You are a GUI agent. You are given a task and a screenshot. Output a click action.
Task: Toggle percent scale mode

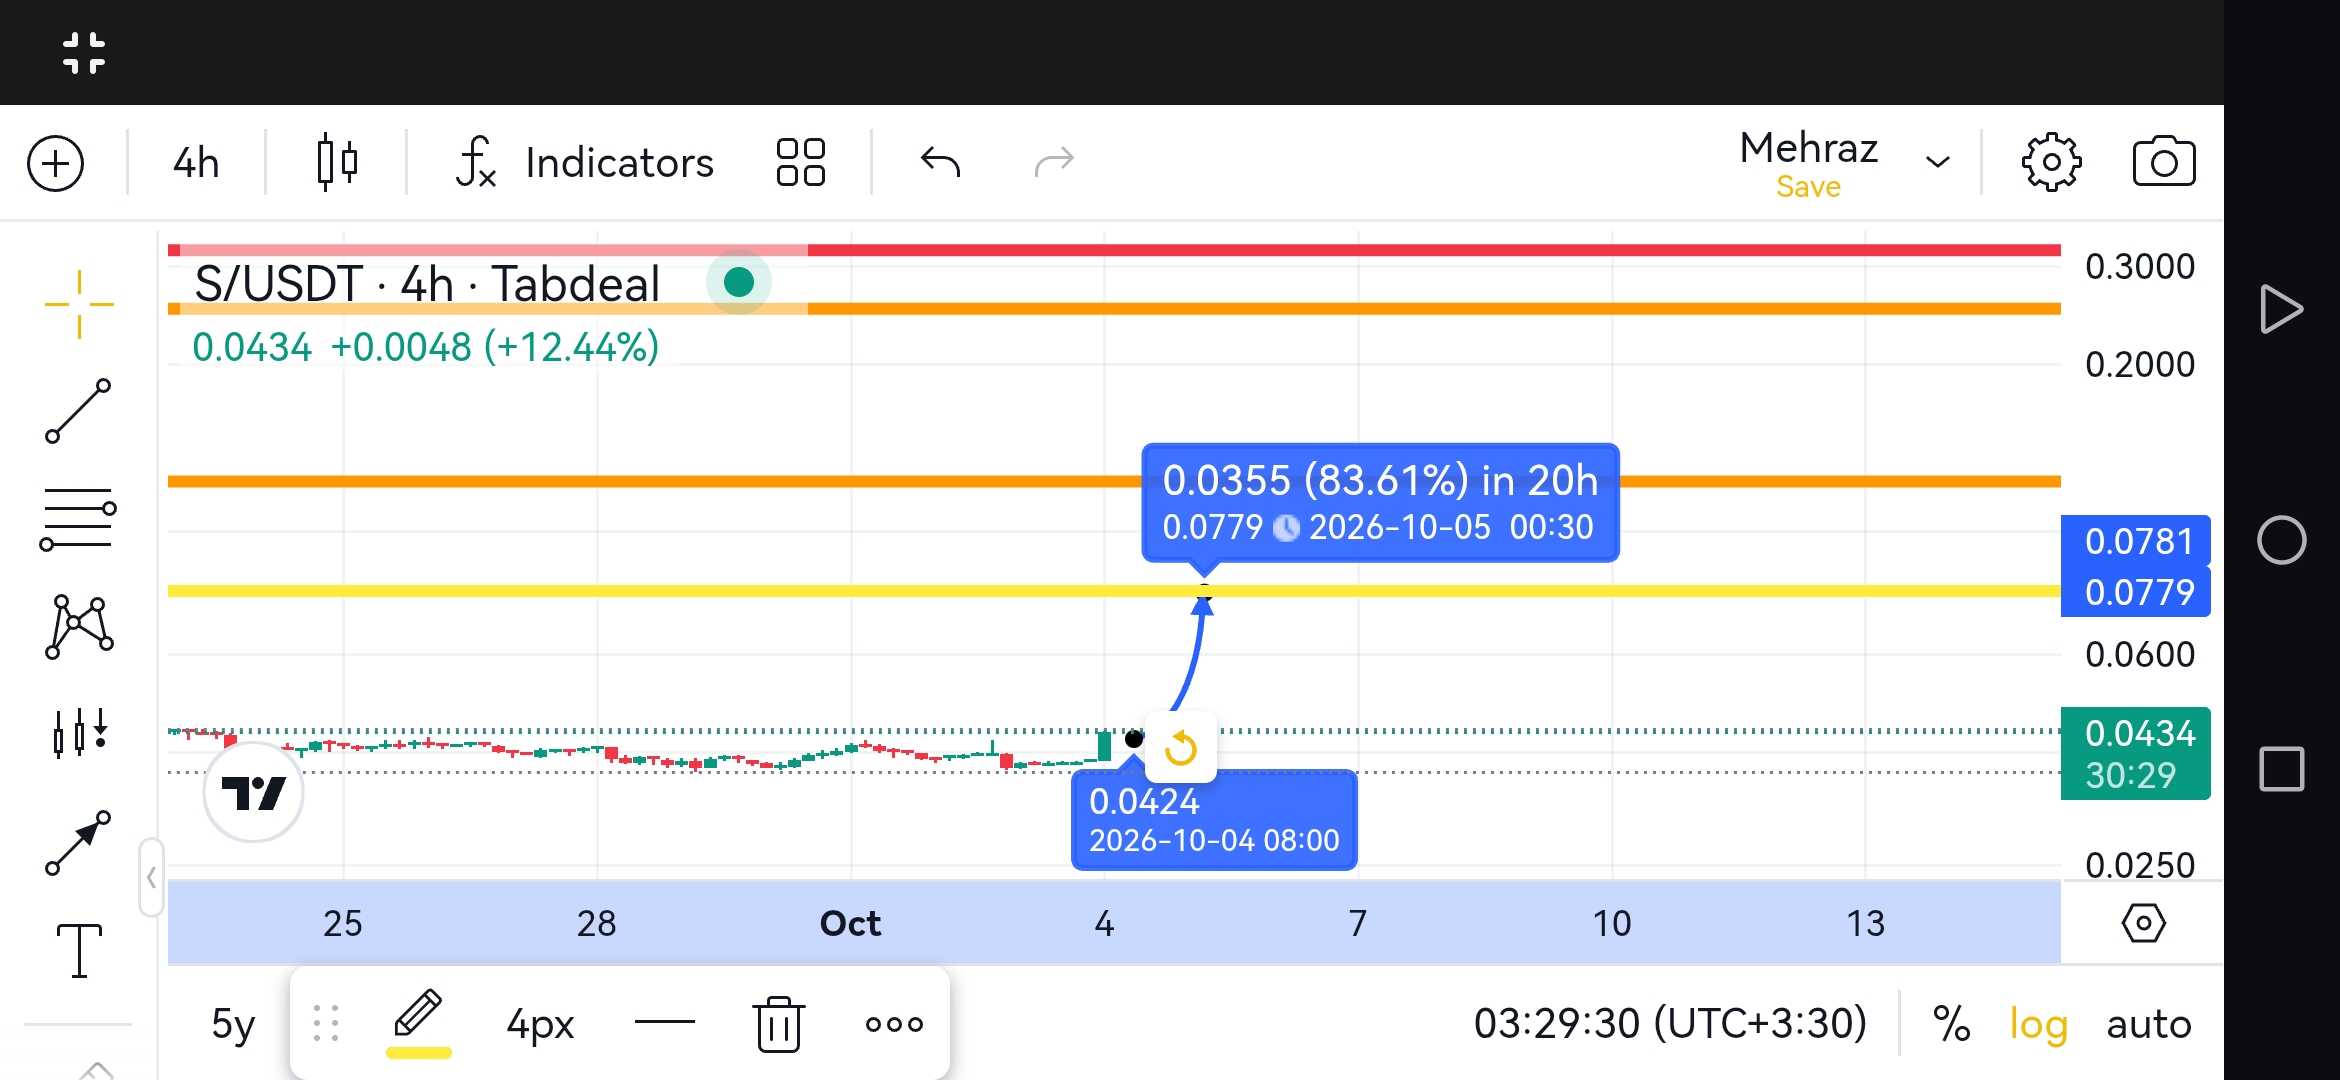(x=1951, y=1024)
